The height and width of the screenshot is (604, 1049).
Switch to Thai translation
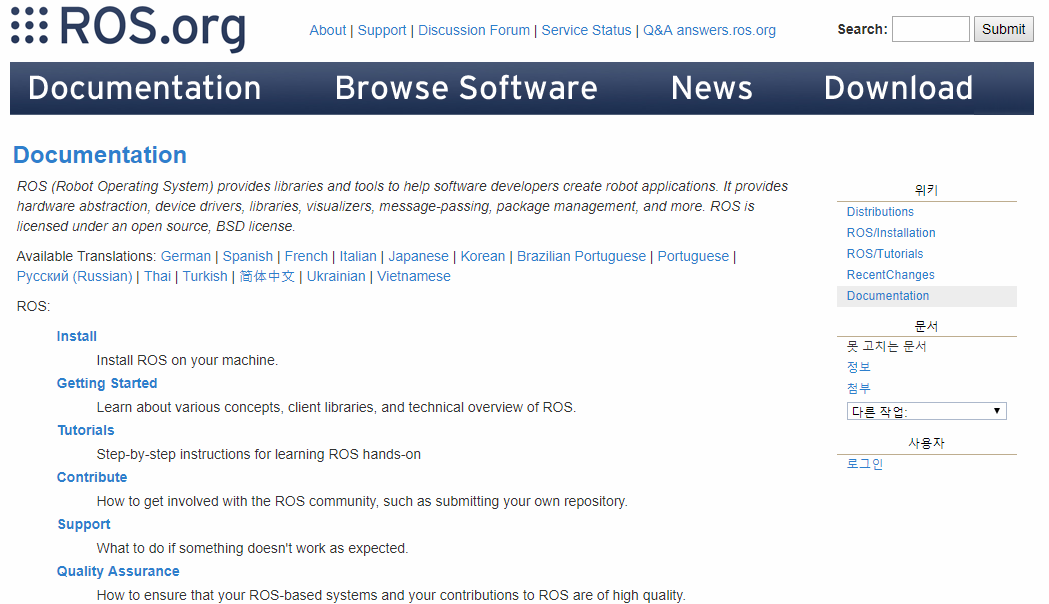coord(157,276)
